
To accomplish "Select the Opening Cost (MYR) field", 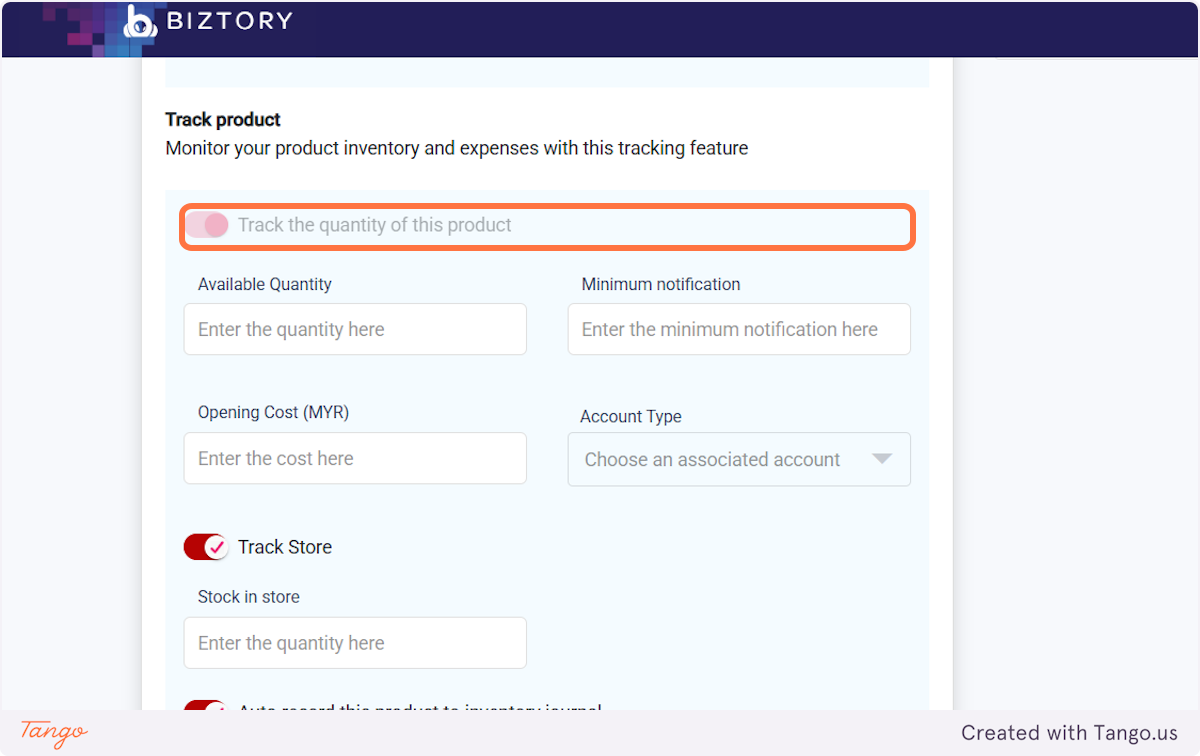I will click(355, 458).
